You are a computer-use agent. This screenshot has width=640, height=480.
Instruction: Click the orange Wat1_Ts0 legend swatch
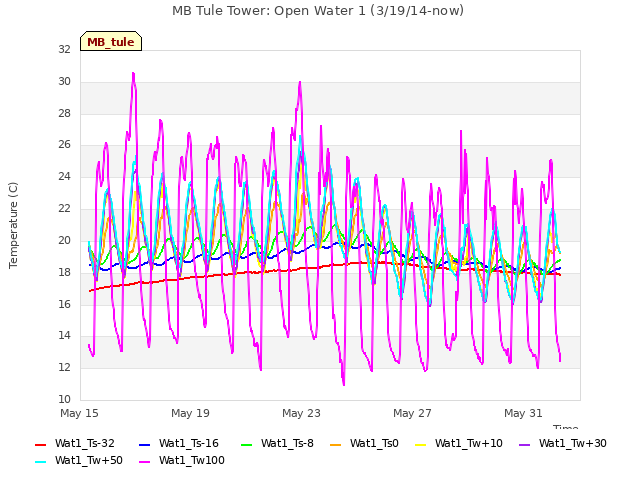pos(336,444)
